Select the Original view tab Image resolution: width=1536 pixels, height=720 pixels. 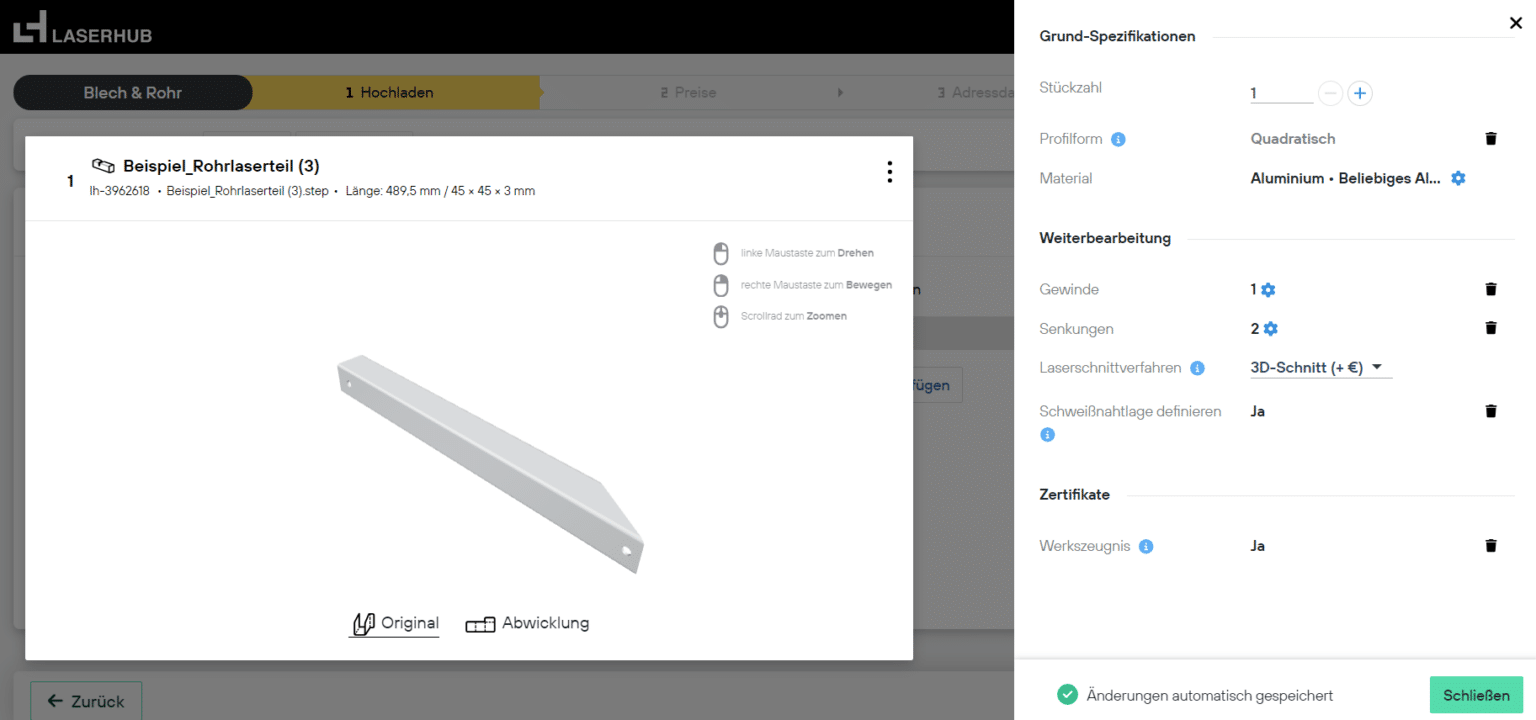tap(394, 624)
